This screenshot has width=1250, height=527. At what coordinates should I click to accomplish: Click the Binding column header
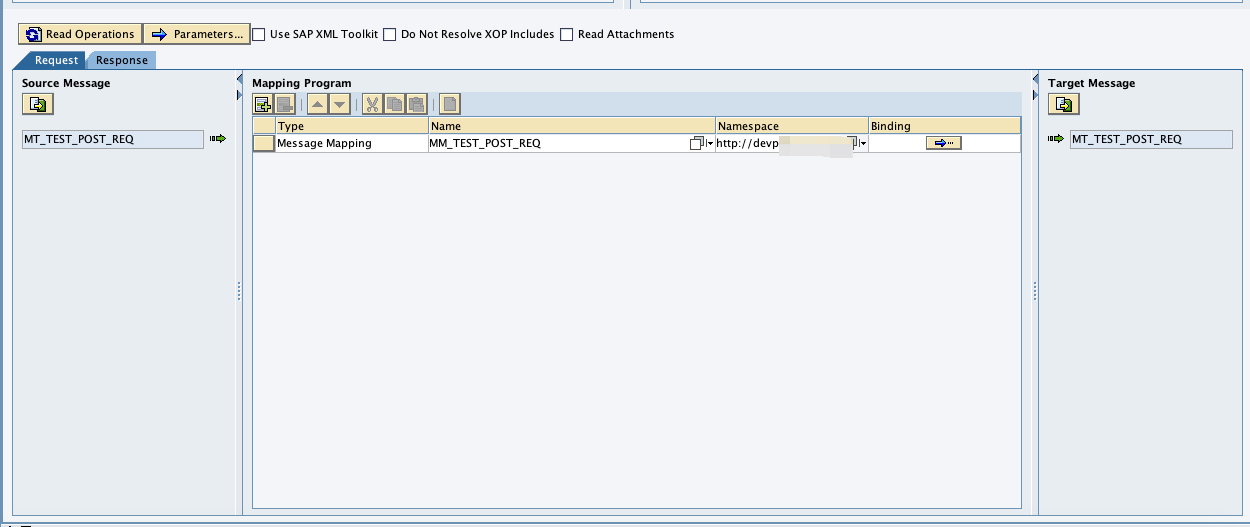coord(944,126)
